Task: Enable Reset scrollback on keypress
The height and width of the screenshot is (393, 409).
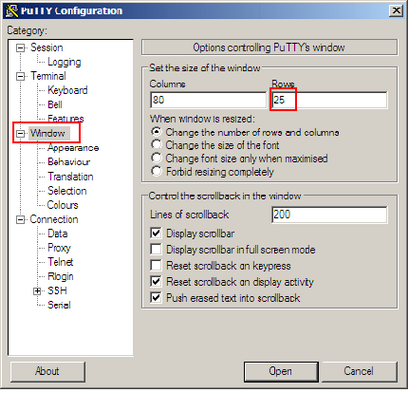Action: [156, 266]
